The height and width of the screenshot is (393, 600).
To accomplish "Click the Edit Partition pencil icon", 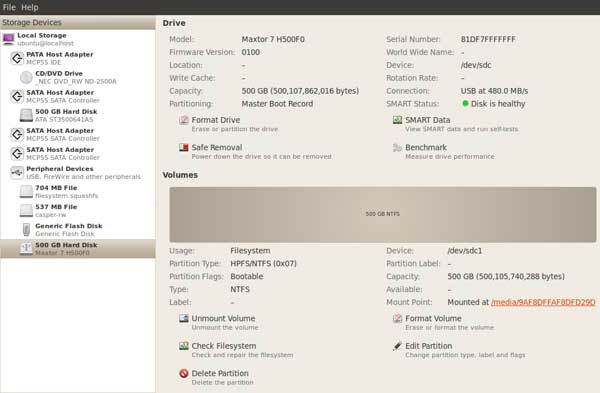I will [398, 346].
